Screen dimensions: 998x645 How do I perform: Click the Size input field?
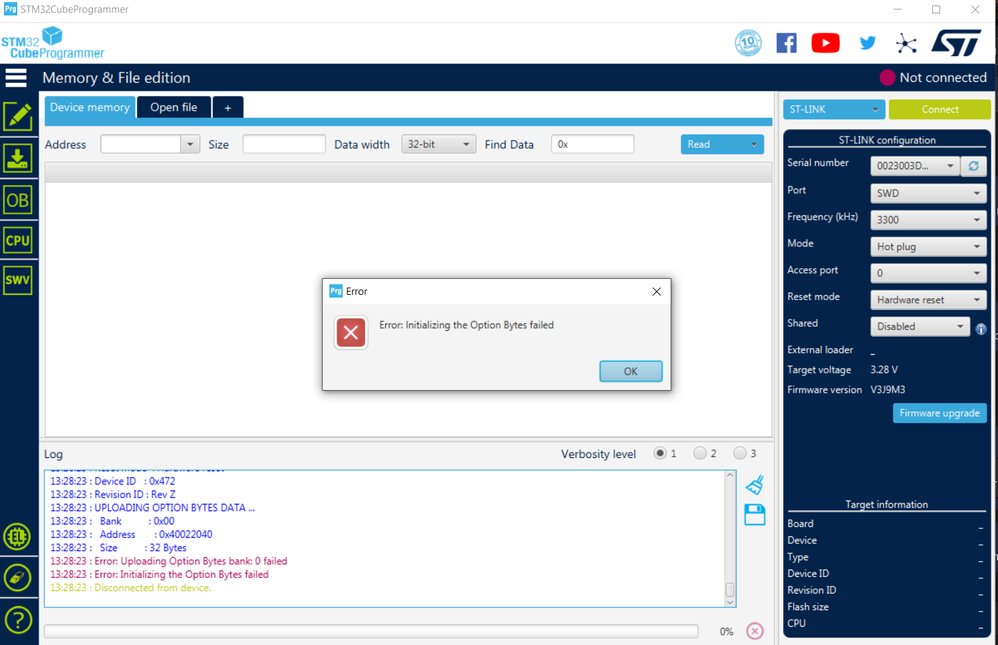pos(284,145)
